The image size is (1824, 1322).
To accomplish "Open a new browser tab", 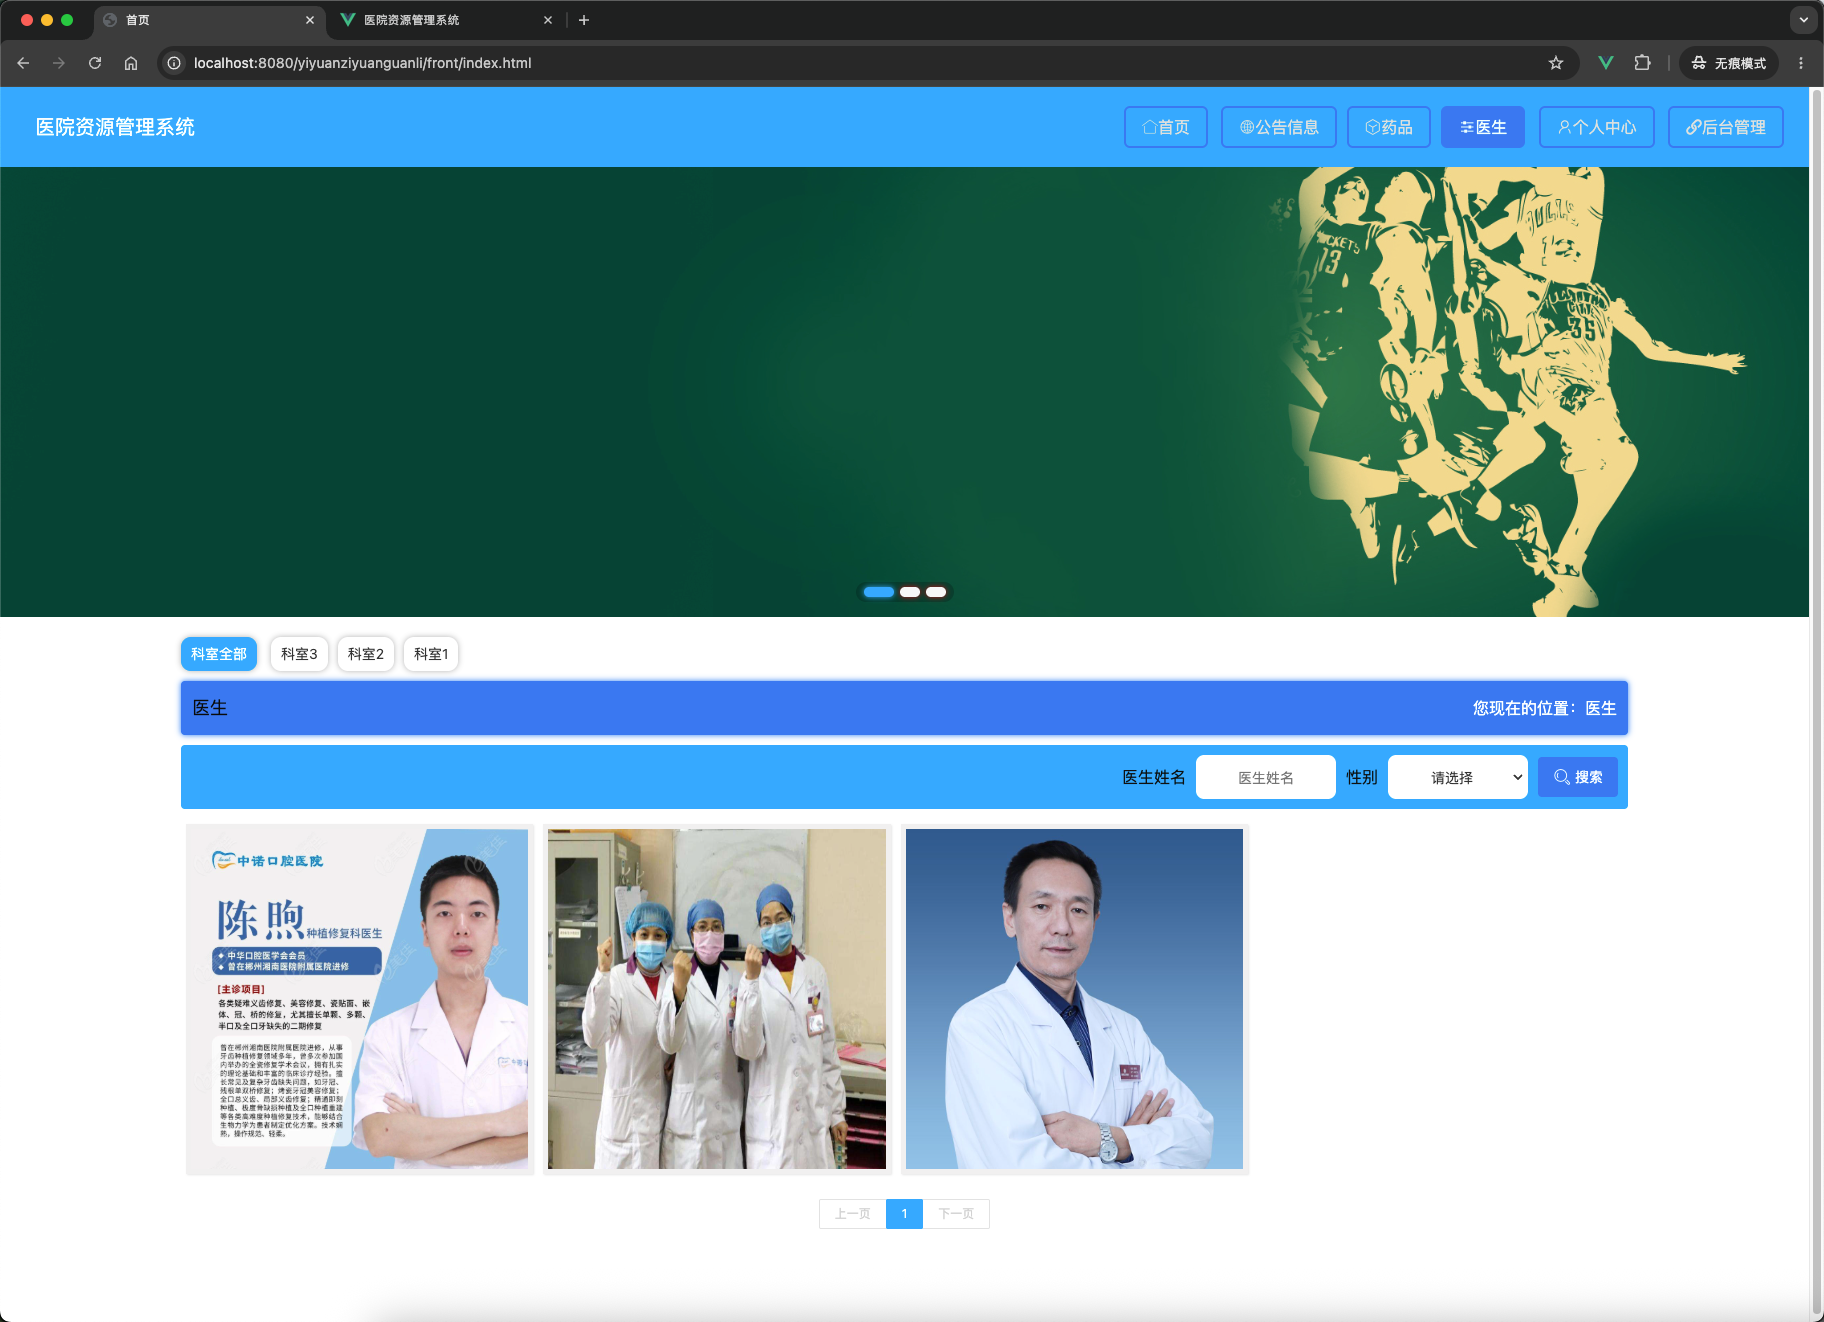I will (584, 20).
